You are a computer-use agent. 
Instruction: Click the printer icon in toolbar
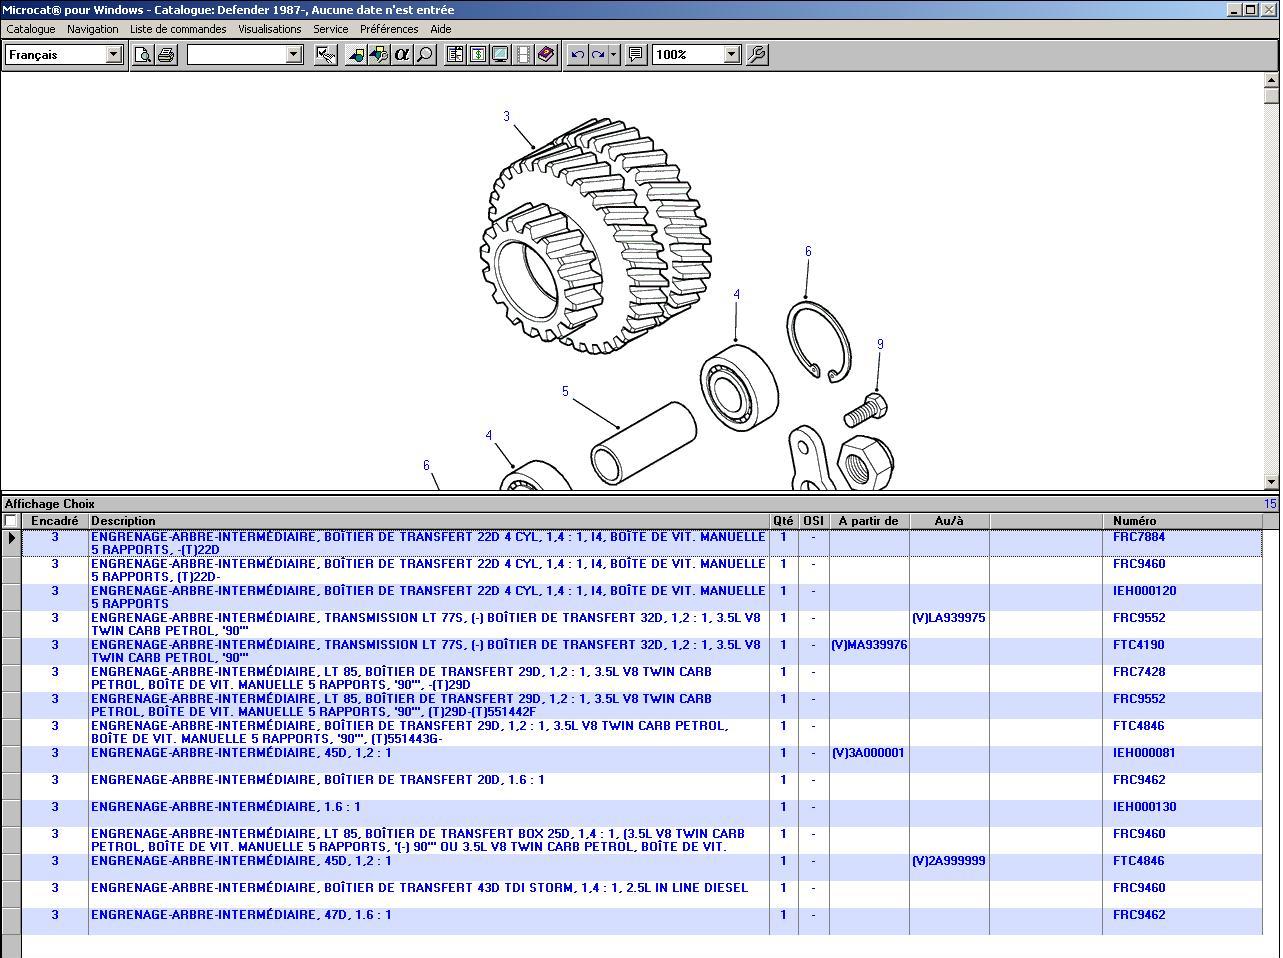pyautogui.click(x=166, y=55)
